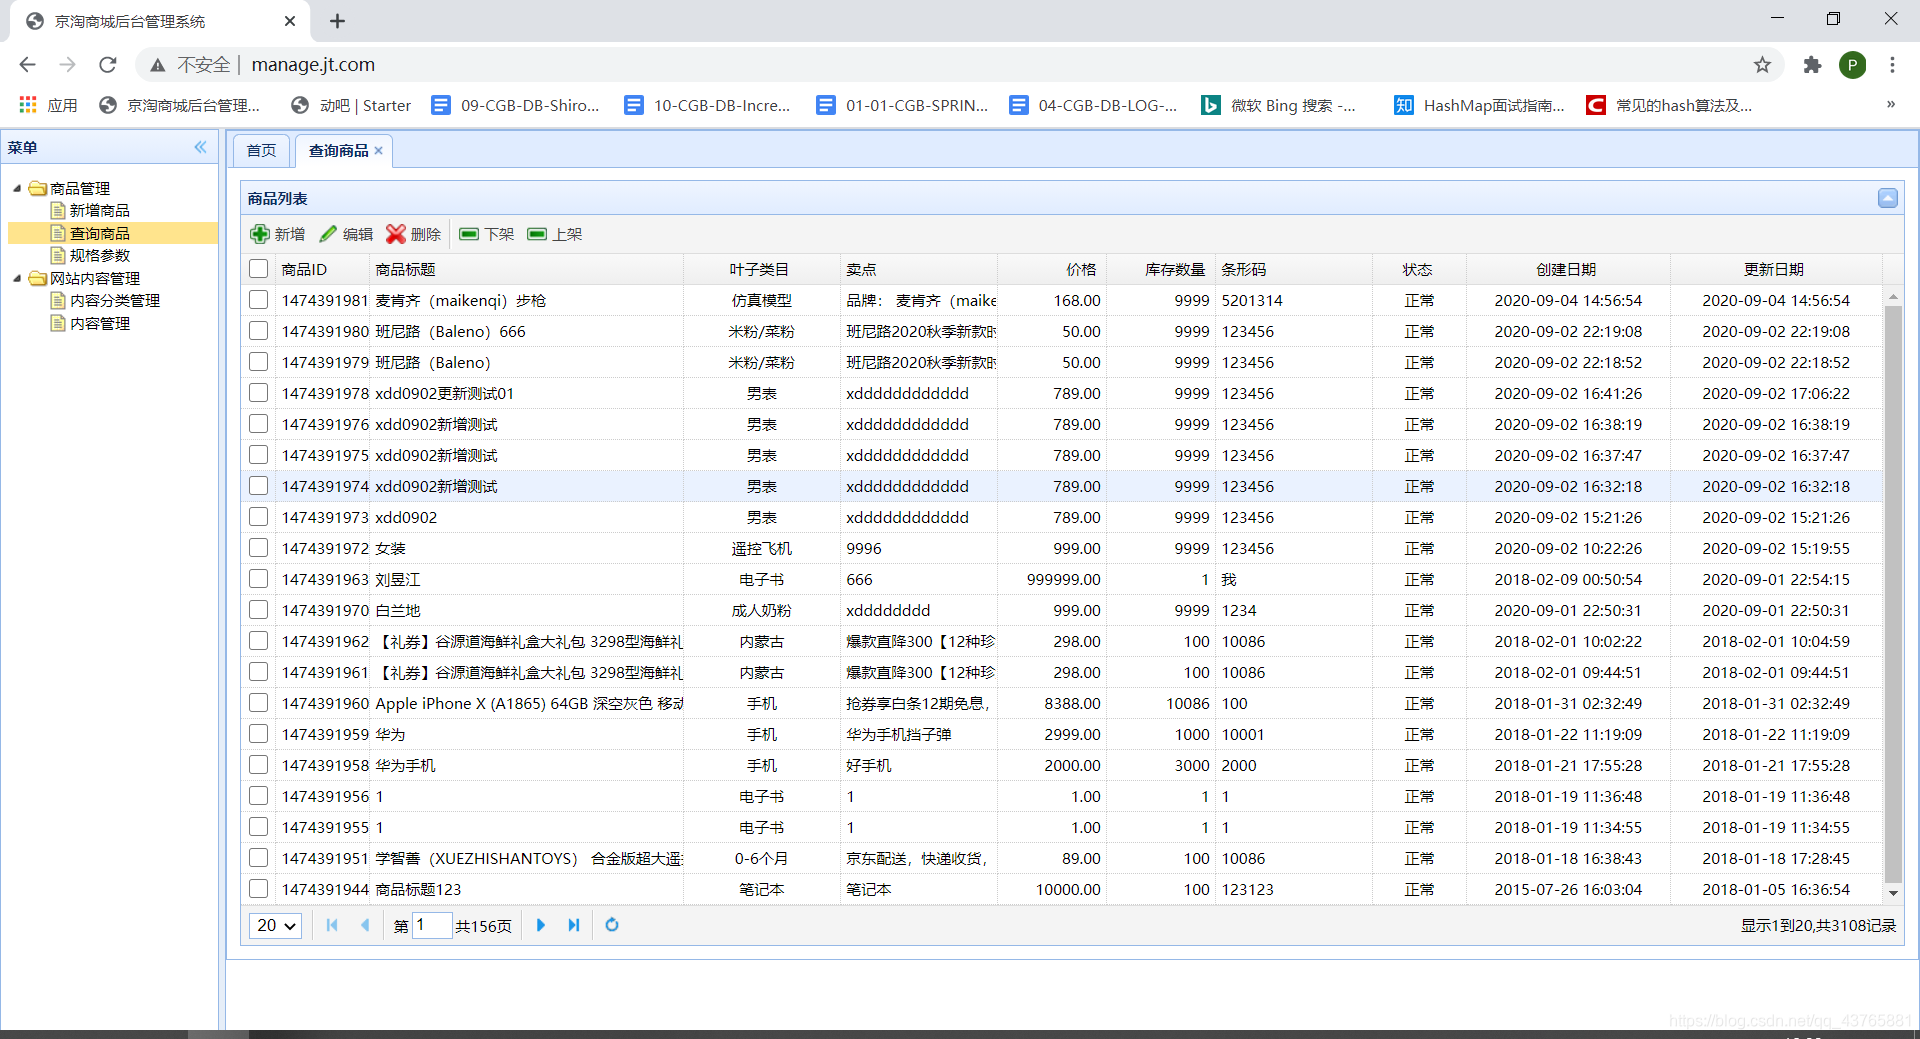This screenshot has height=1039, width=1920.
Task: Sort by 价格 column header
Action: click(x=1052, y=269)
